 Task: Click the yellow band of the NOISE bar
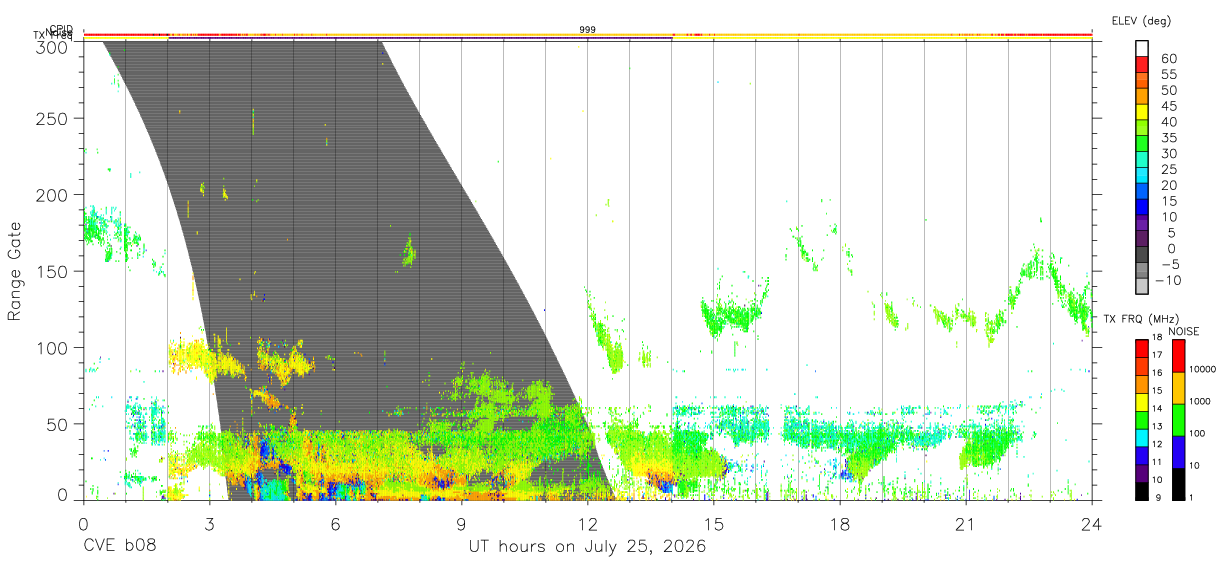point(1178,388)
